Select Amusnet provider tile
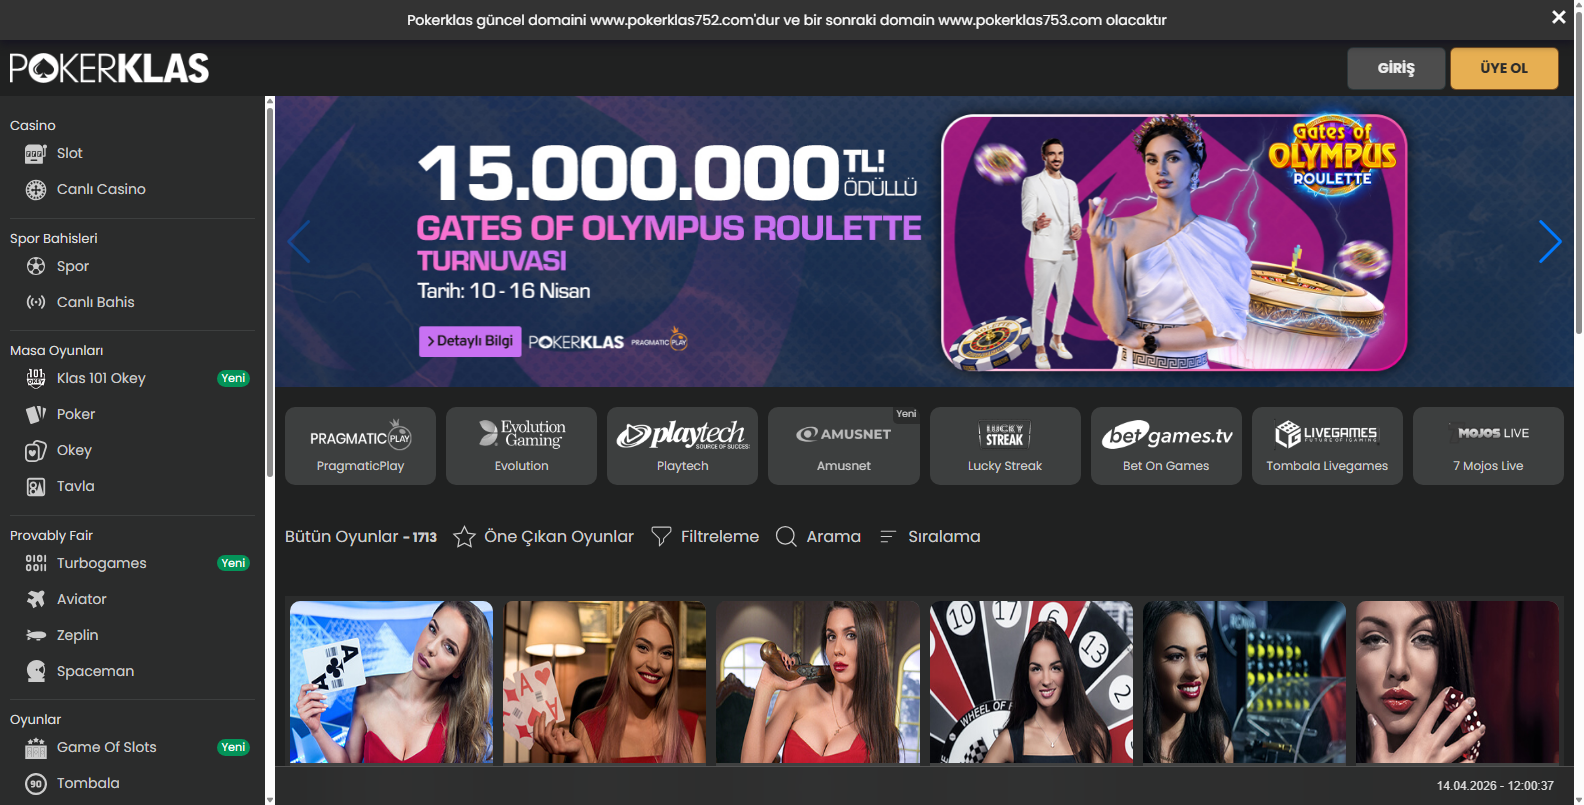Viewport: 1584px width, 805px height. 844,446
